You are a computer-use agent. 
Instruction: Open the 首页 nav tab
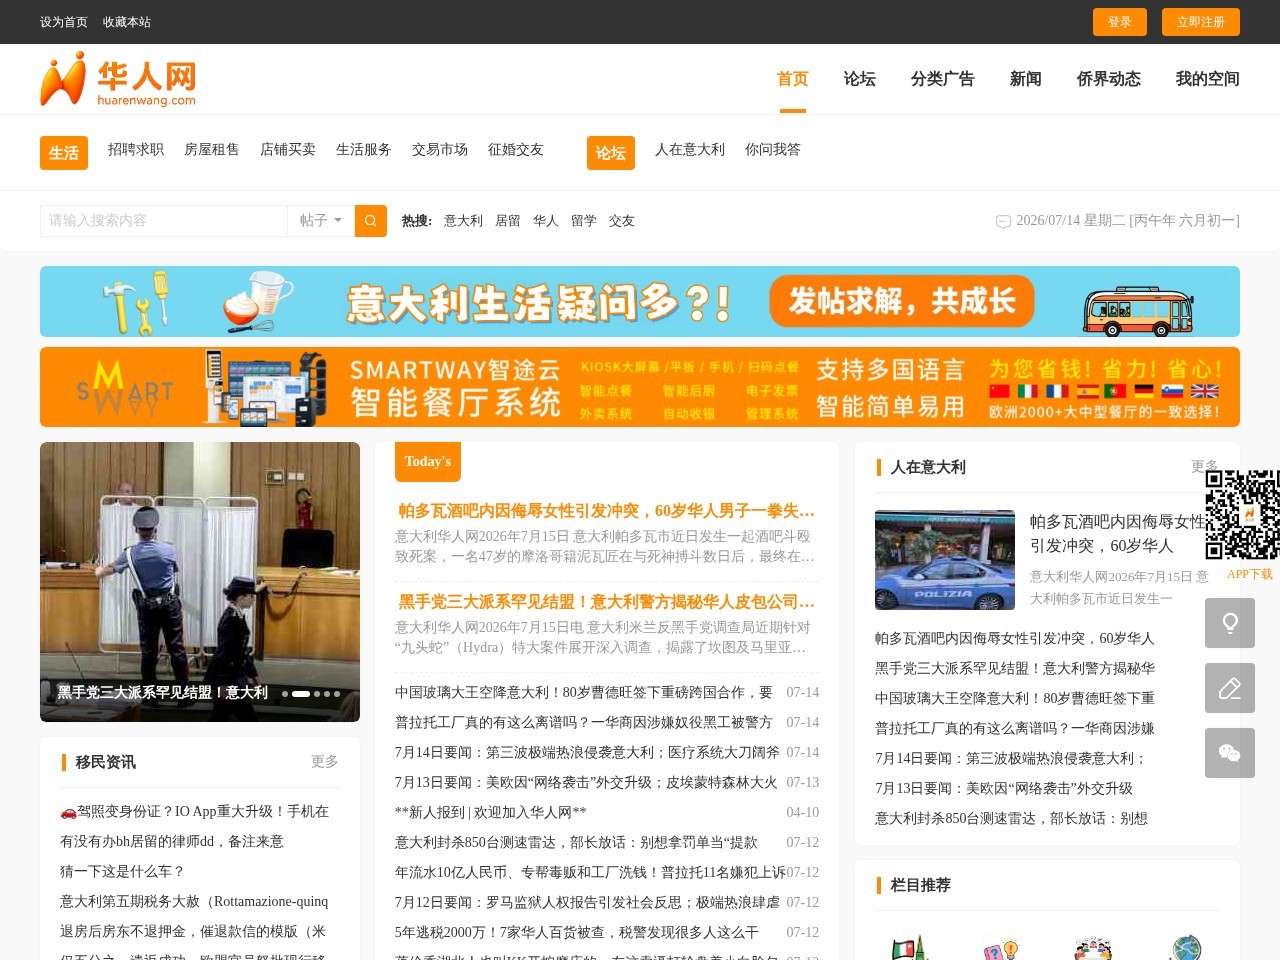[792, 79]
